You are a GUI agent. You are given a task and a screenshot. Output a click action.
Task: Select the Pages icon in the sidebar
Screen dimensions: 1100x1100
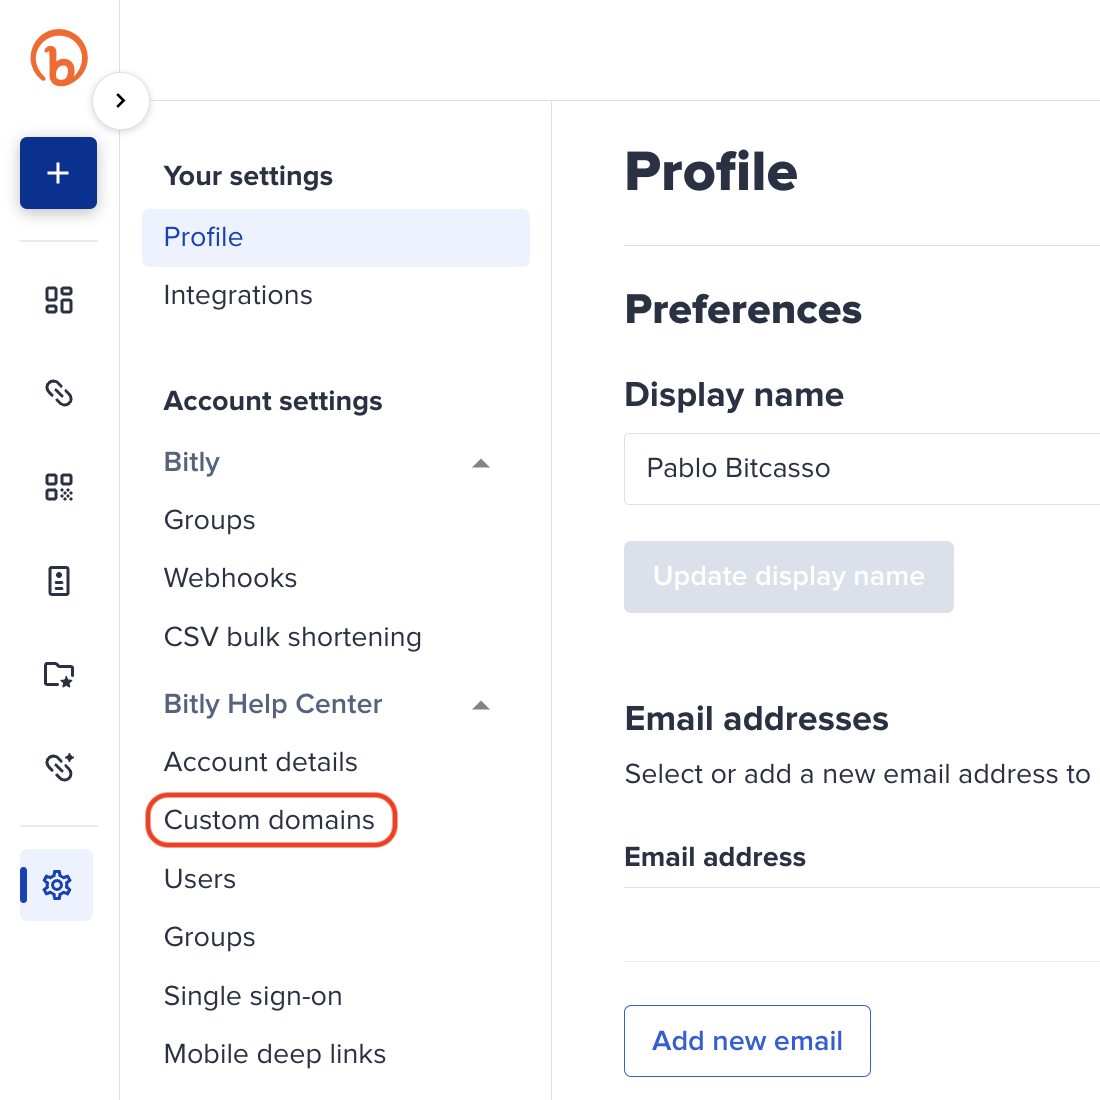[x=58, y=580]
